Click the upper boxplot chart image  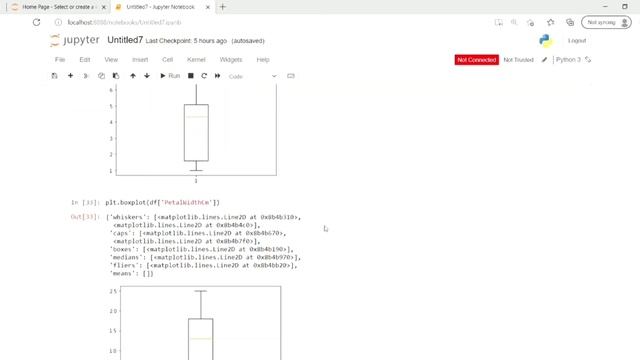click(x=192, y=134)
